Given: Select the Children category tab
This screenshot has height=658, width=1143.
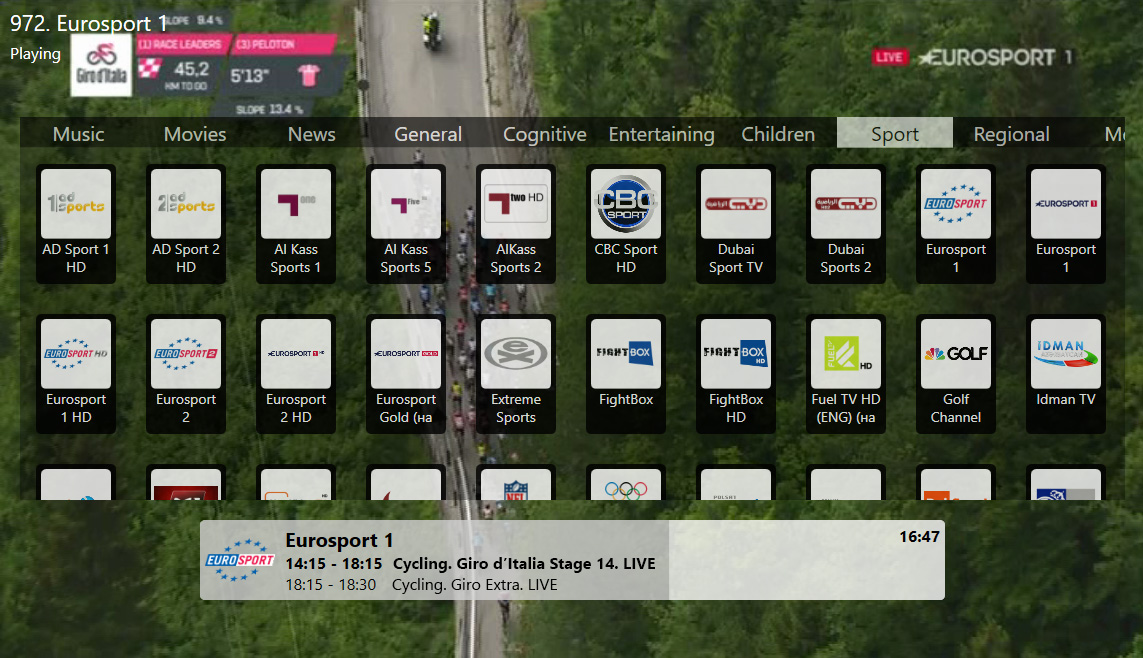Looking at the screenshot, I should [x=778, y=134].
